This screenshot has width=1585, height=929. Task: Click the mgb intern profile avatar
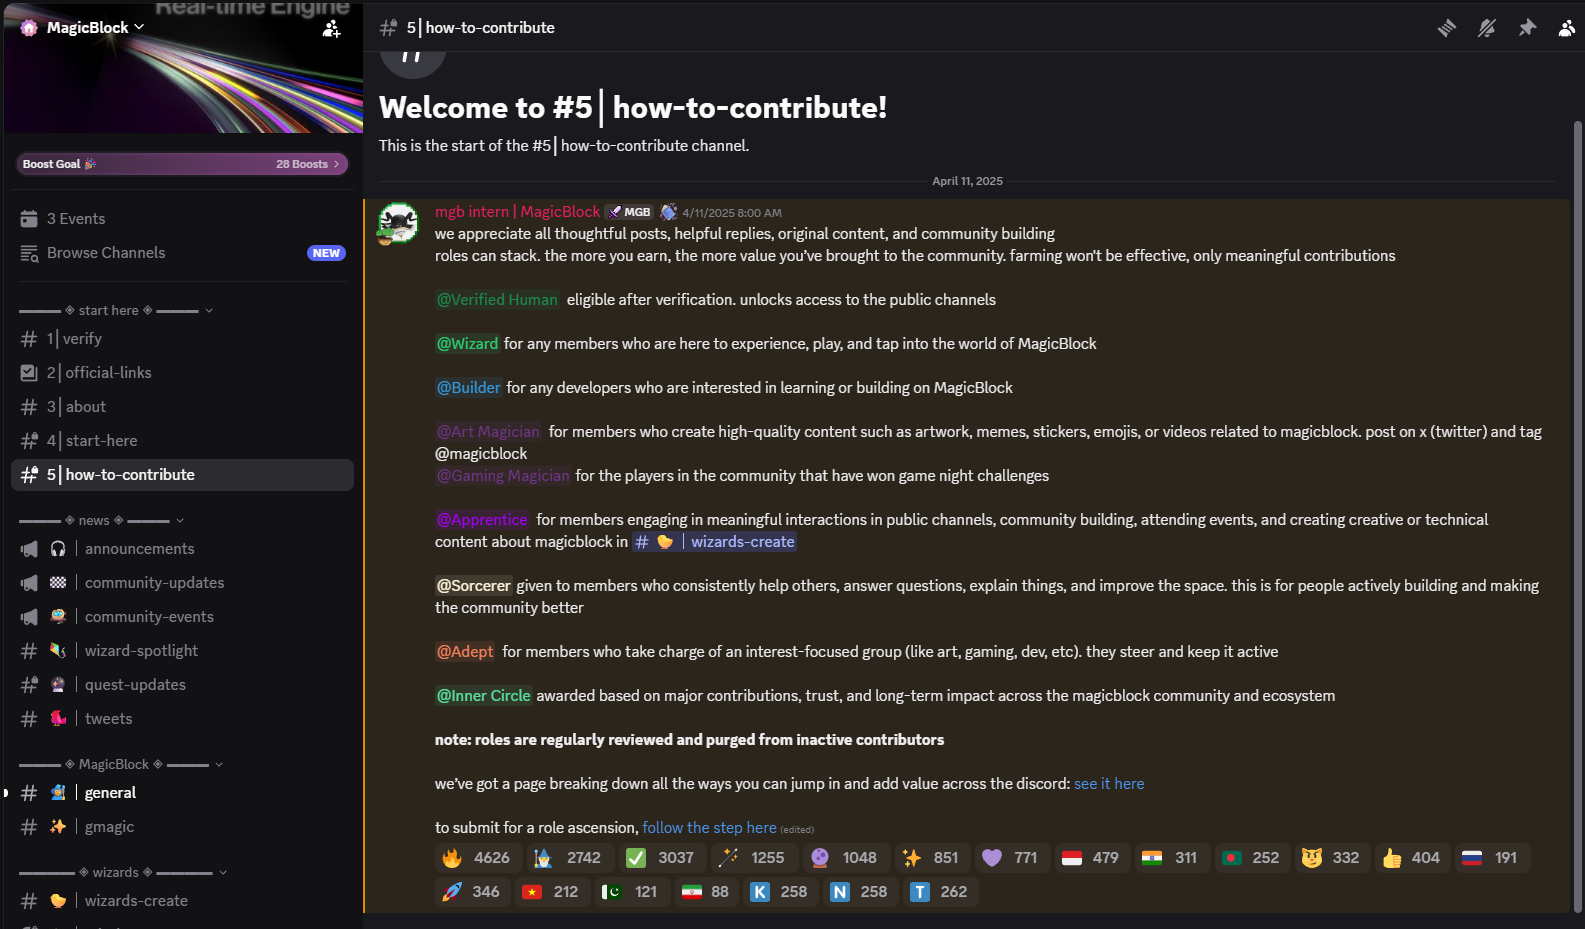(398, 223)
